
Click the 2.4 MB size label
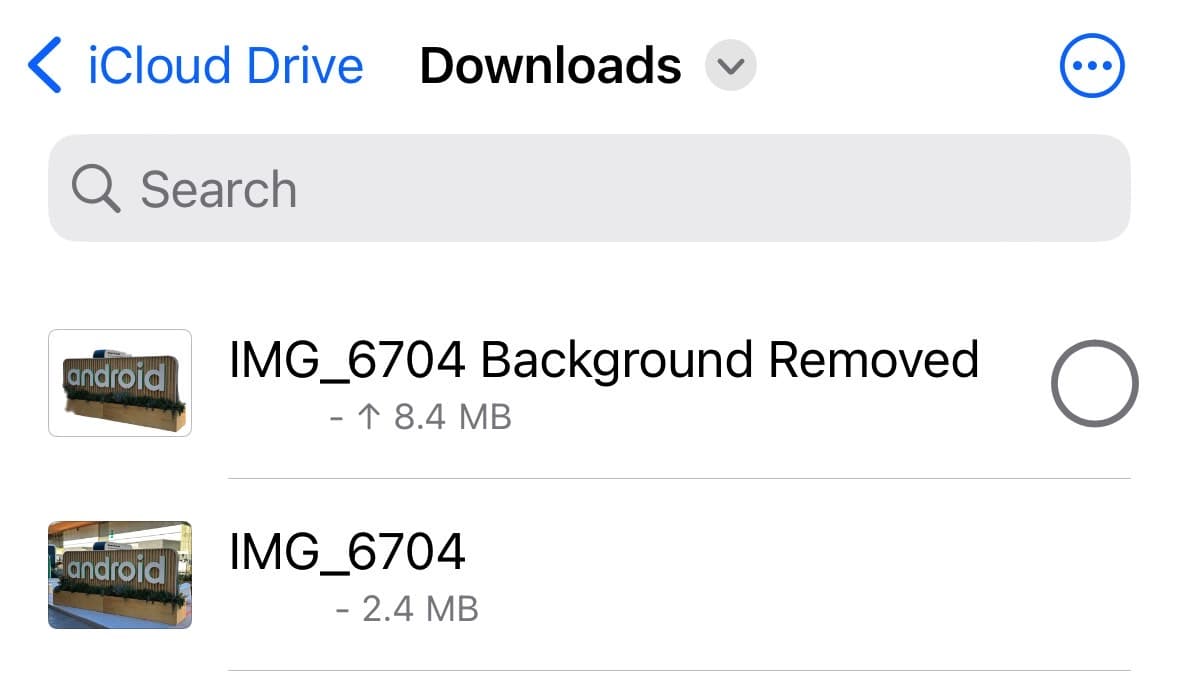[420, 608]
